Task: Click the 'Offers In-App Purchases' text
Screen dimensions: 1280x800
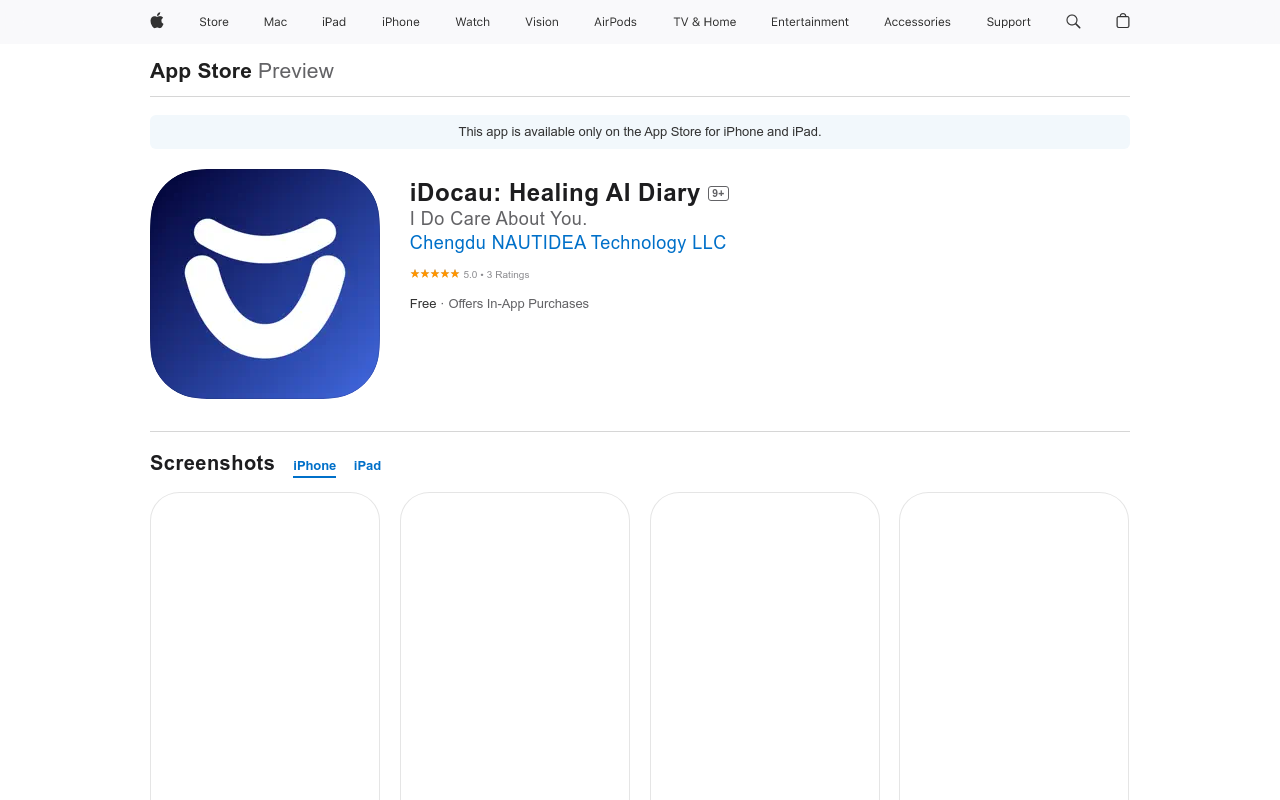Action: click(x=518, y=304)
